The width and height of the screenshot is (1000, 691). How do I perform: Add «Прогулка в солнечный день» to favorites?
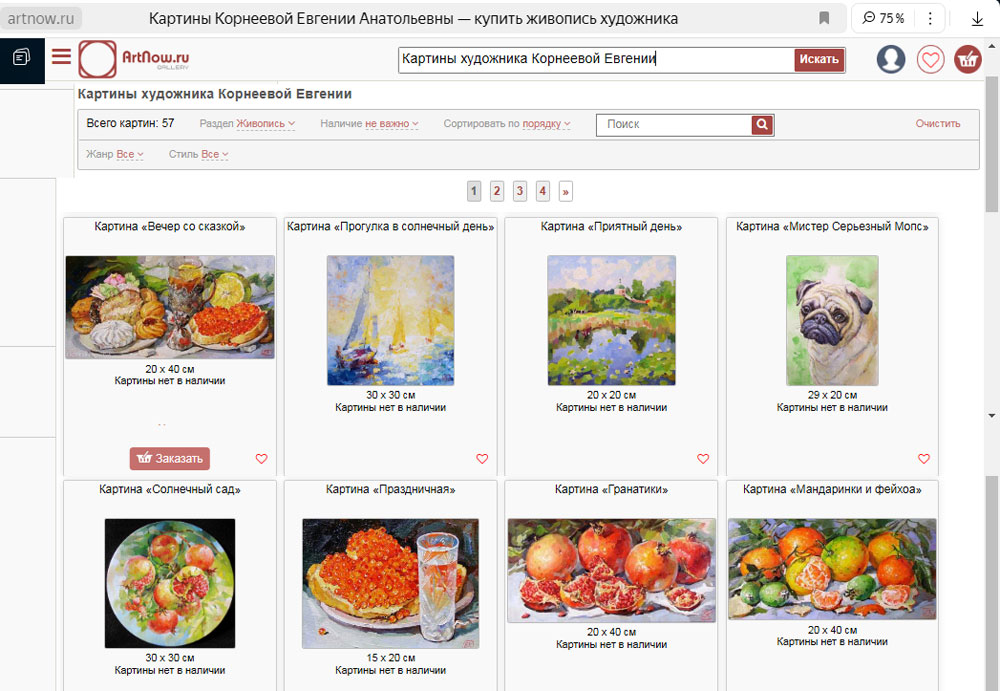coord(482,459)
